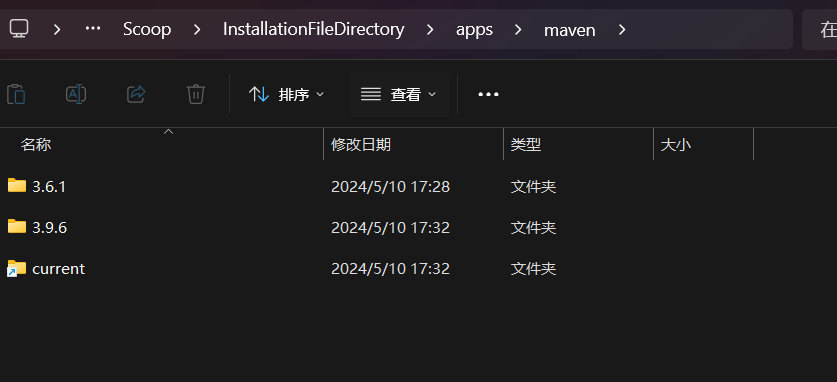This screenshot has width=837, height=382.
Task: Navigate to InstallationFileDirectory breadcrumb
Action: click(x=313, y=29)
